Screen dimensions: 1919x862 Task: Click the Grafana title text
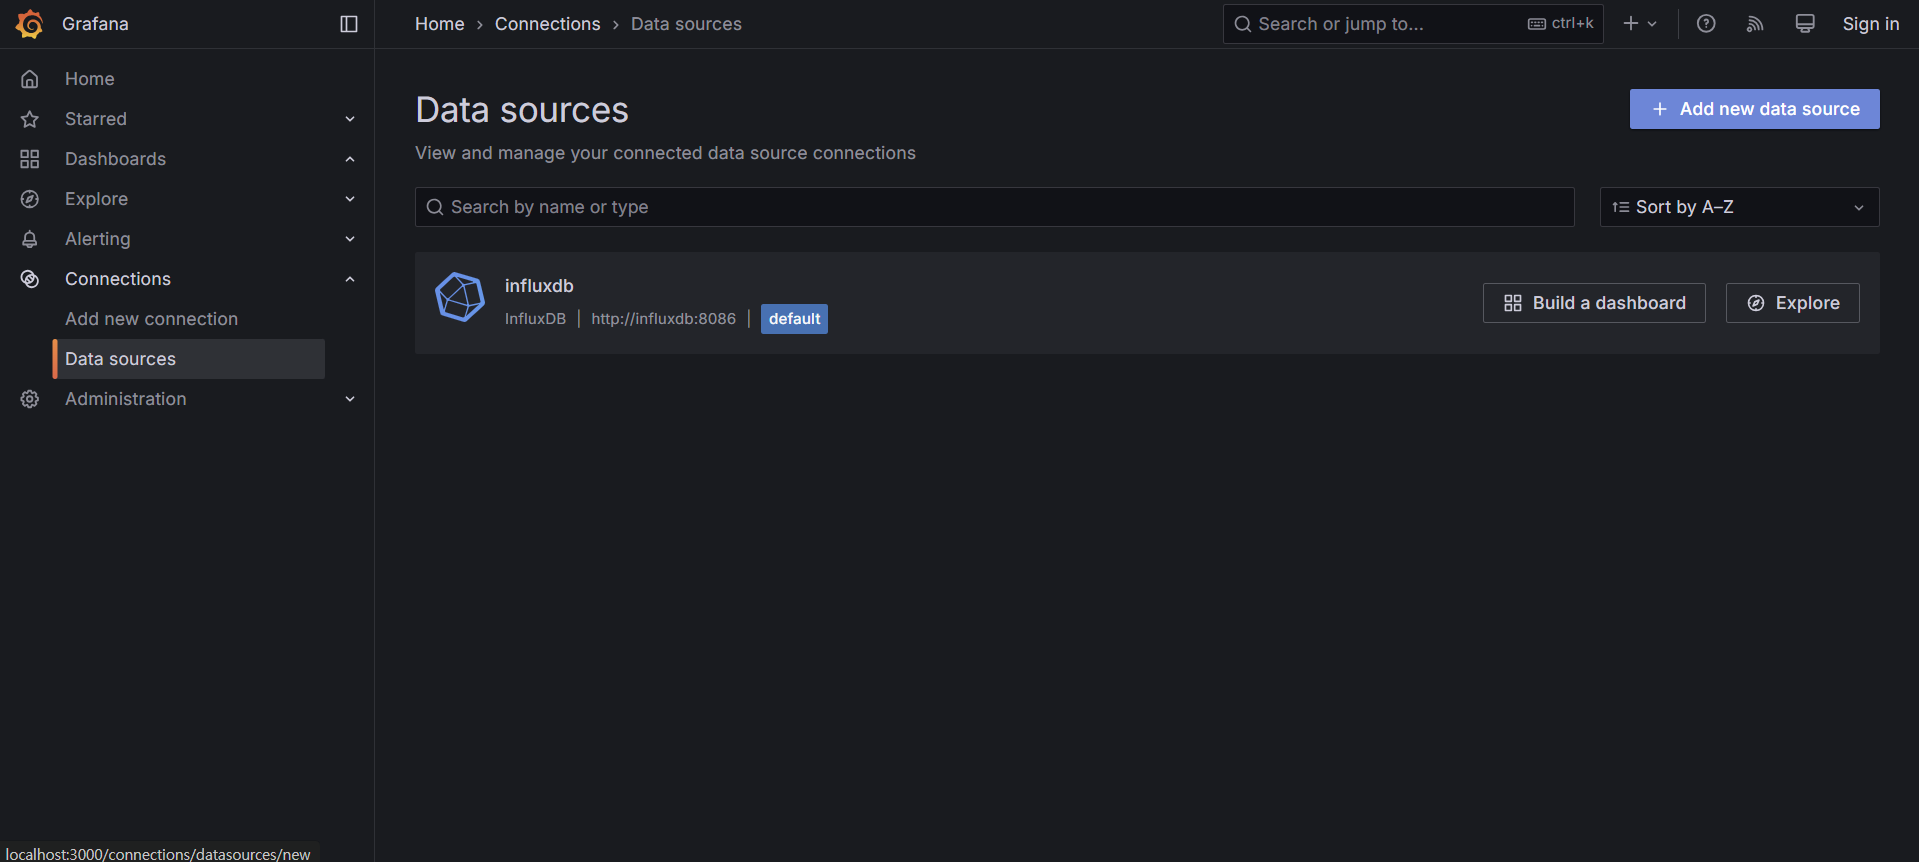pos(95,24)
